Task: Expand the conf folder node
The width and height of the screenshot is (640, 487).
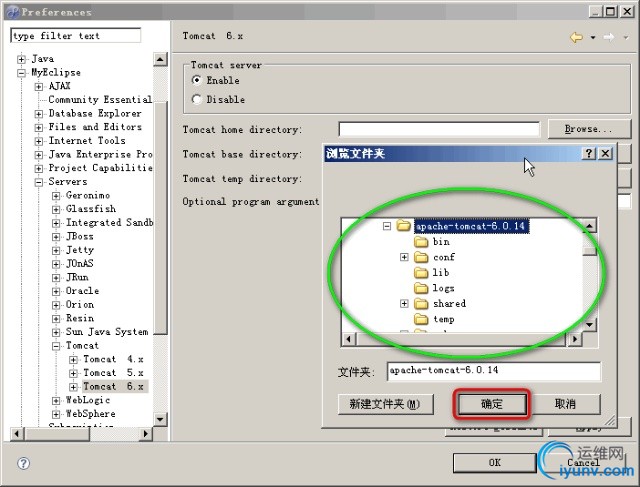Action: point(404,257)
